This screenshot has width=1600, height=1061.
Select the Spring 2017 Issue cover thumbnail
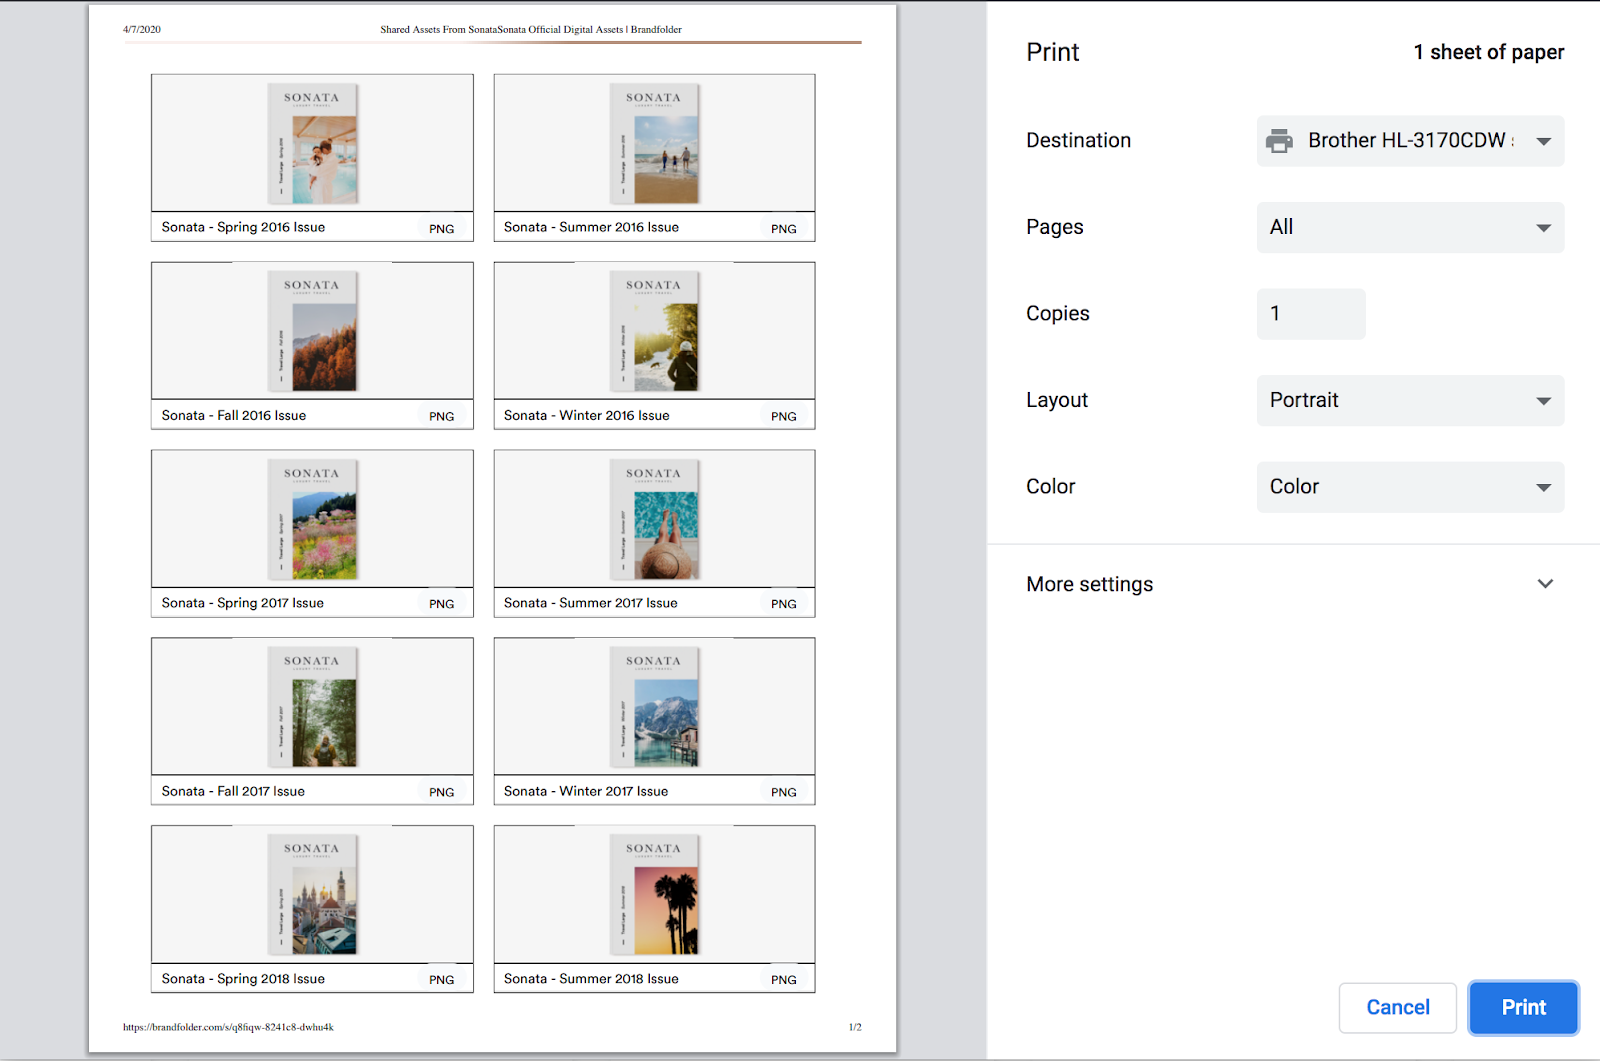pos(313,520)
